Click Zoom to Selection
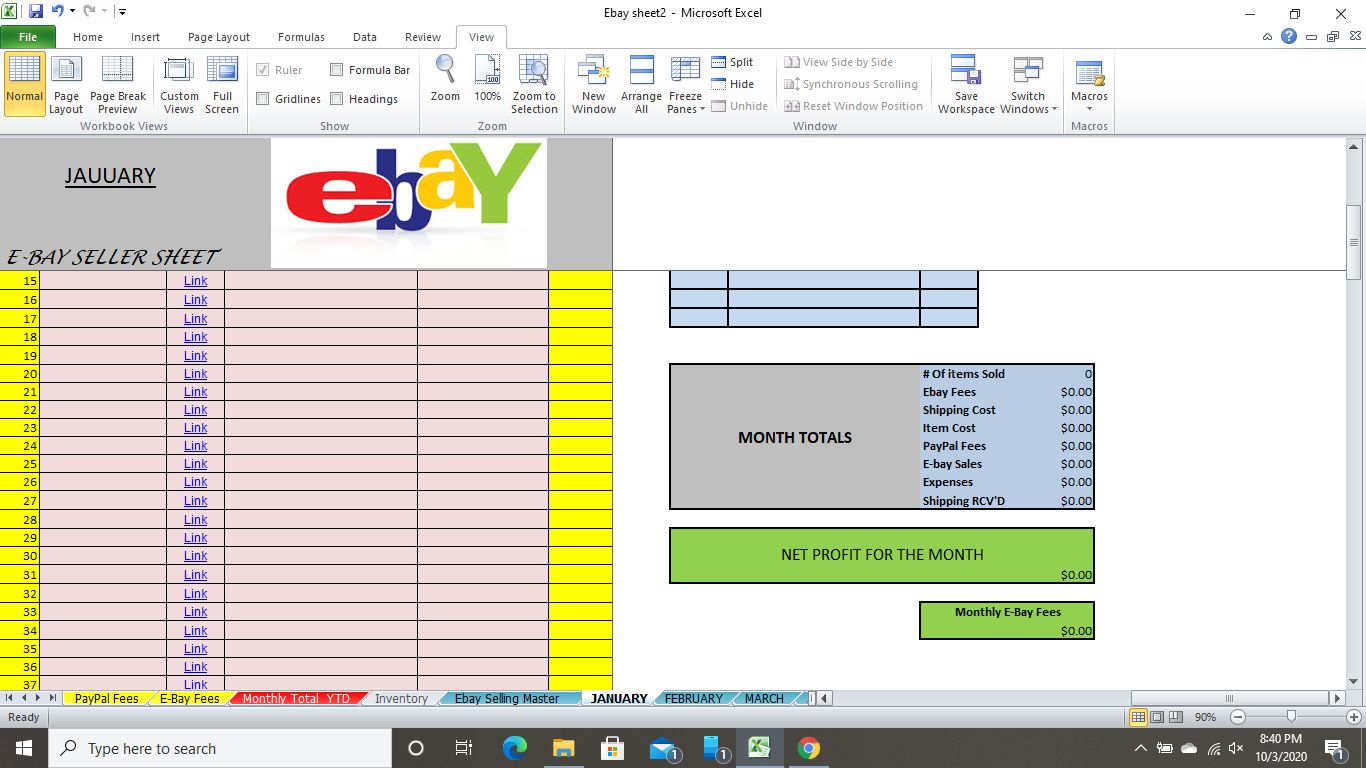This screenshot has height=768, width=1366. [x=534, y=84]
